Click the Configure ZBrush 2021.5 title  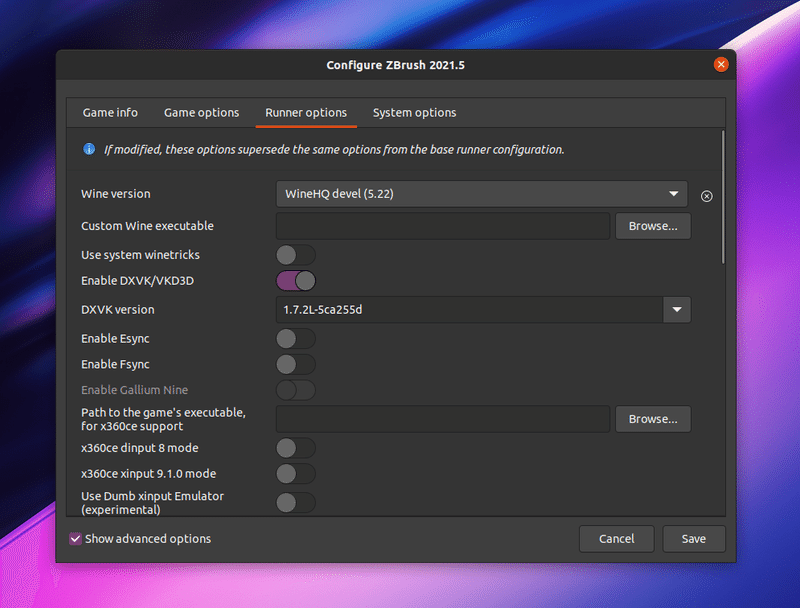[395, 65]
